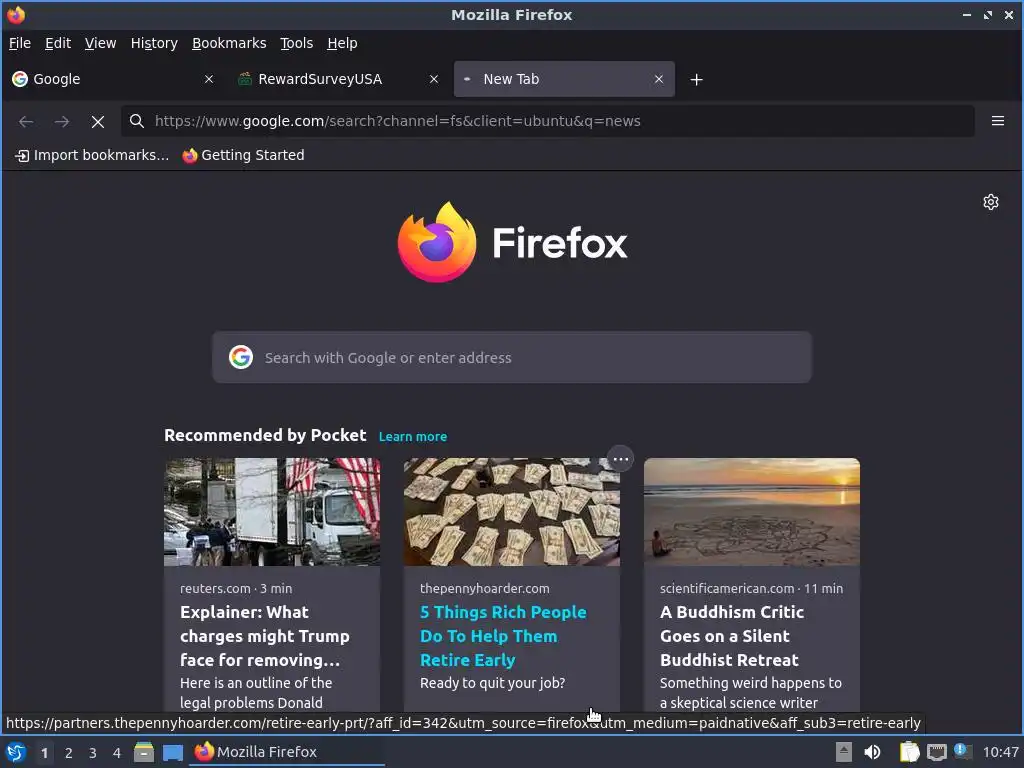This screenshot has height=768, width=1024.
Task: Click 'Ready to quit your job?' text
Action: 492,683
